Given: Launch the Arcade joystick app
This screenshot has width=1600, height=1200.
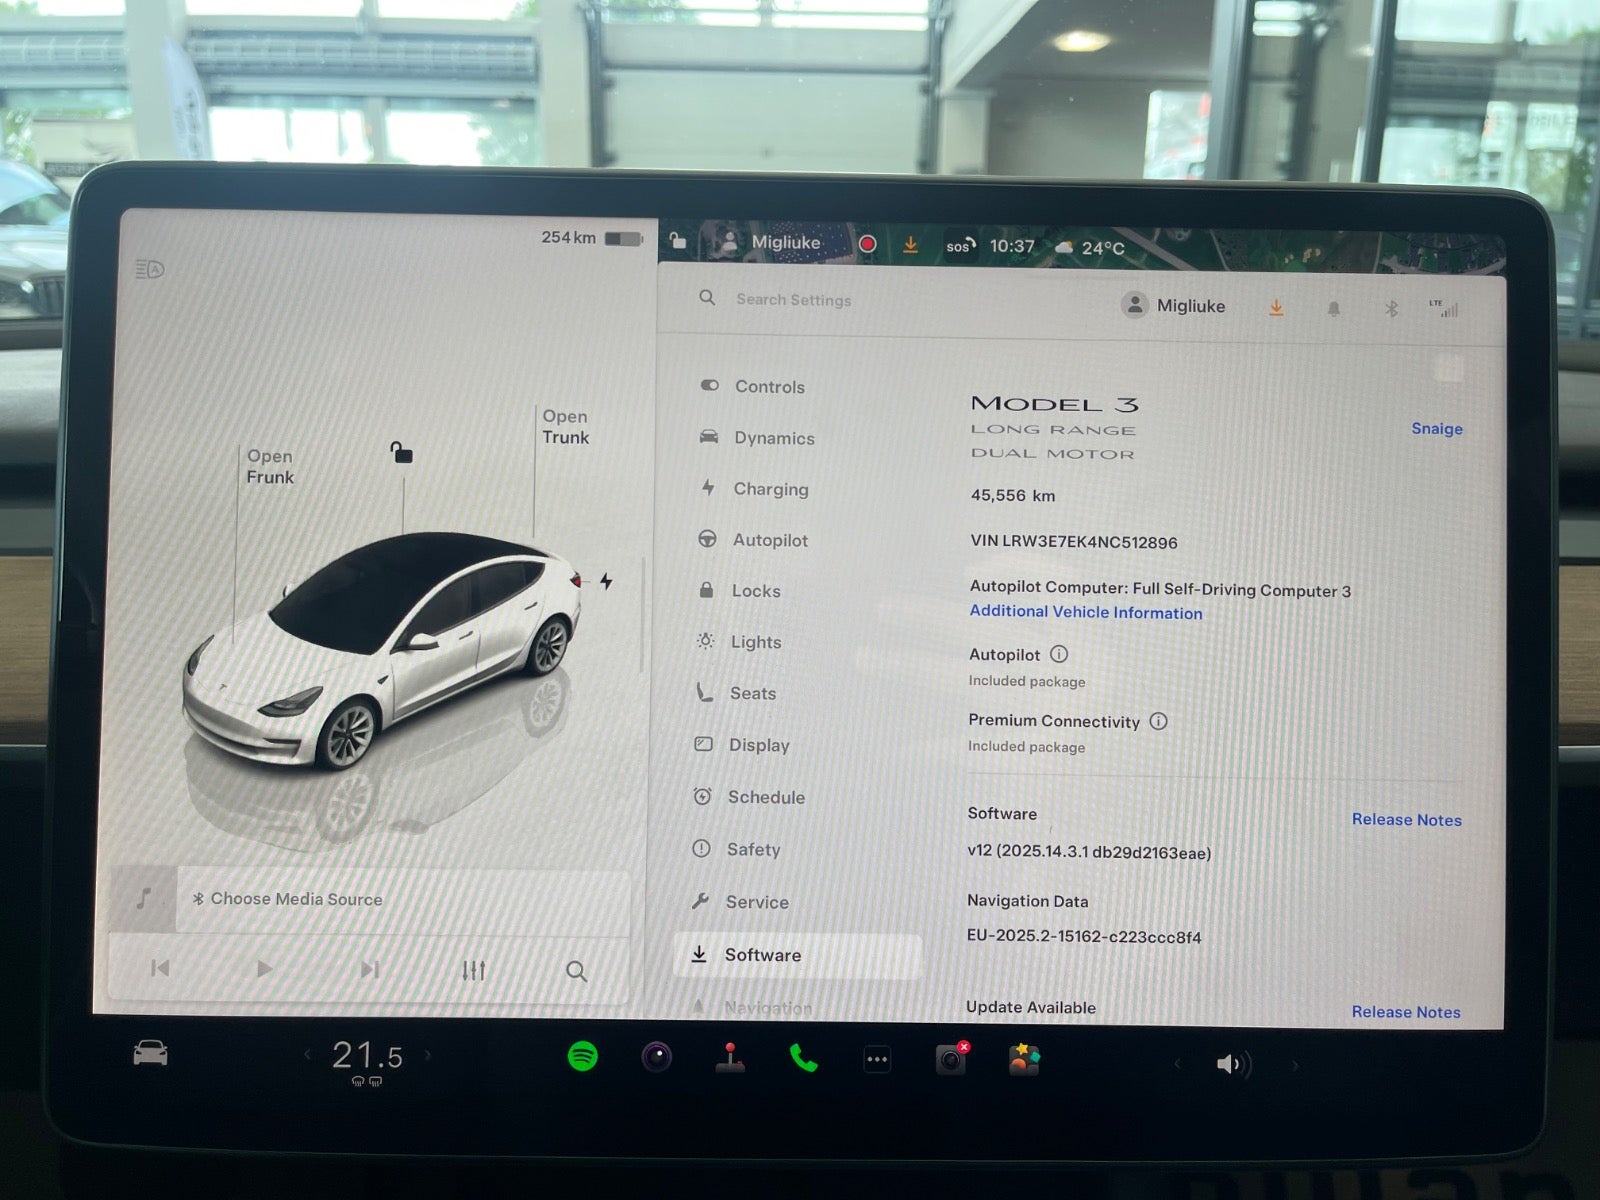Looking at the screenshot, I should [730, 1058].
